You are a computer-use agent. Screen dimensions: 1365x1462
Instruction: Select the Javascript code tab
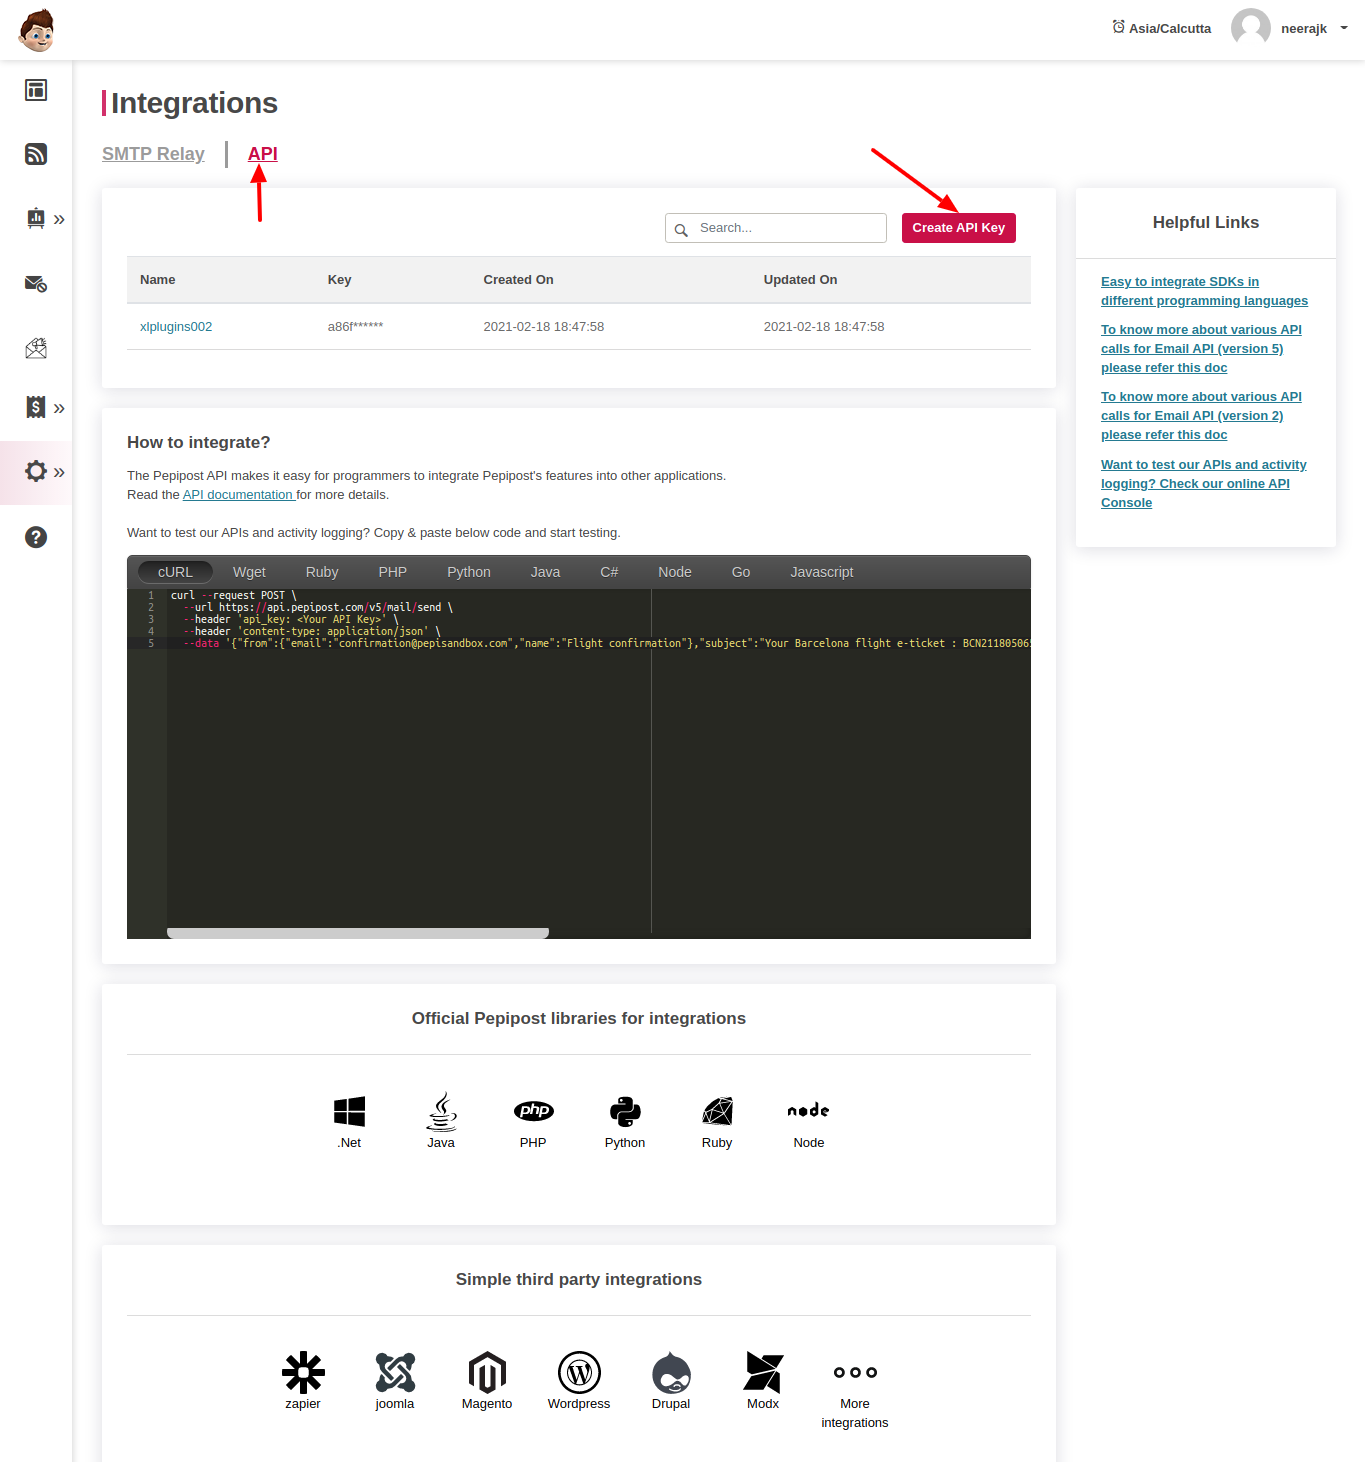coord(822,572)
